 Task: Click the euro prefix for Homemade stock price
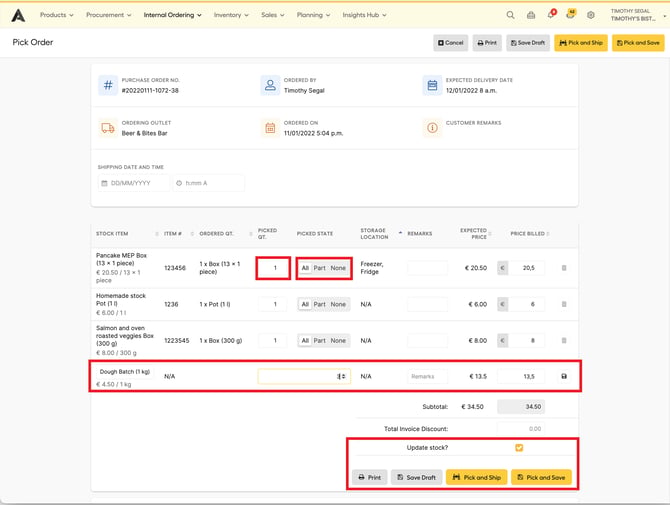tap(502, 304)
